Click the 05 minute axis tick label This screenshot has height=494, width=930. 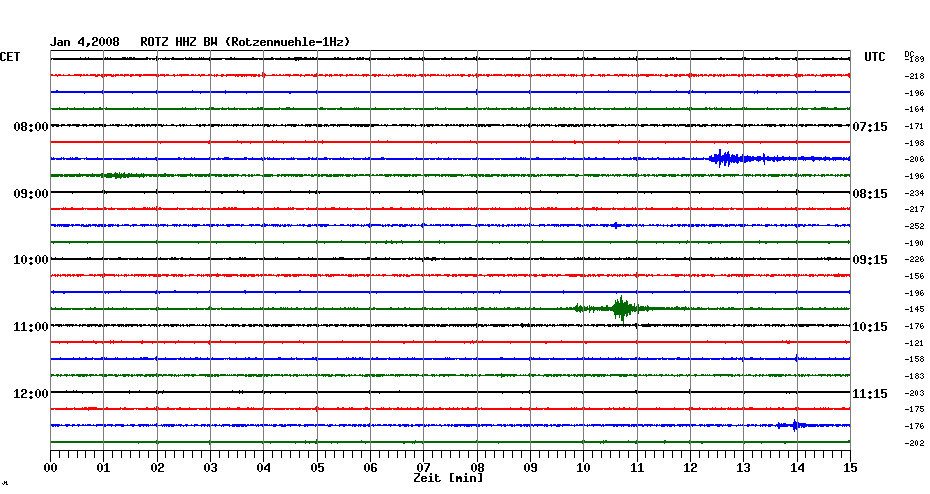click(317, 468)
